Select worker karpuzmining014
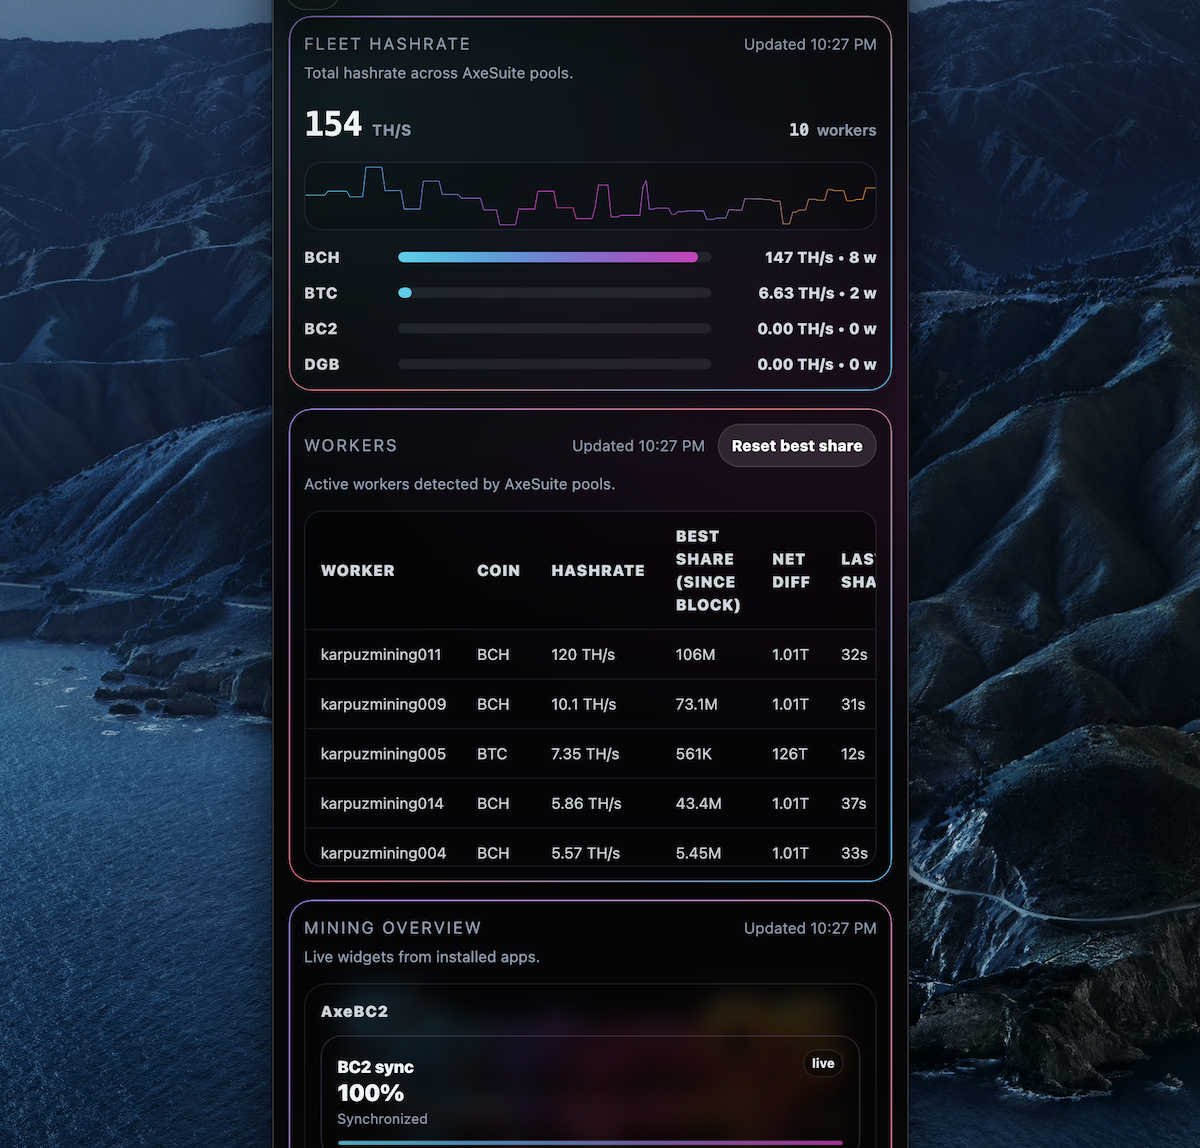The image size is (1200, 1148). click(382, 803)
